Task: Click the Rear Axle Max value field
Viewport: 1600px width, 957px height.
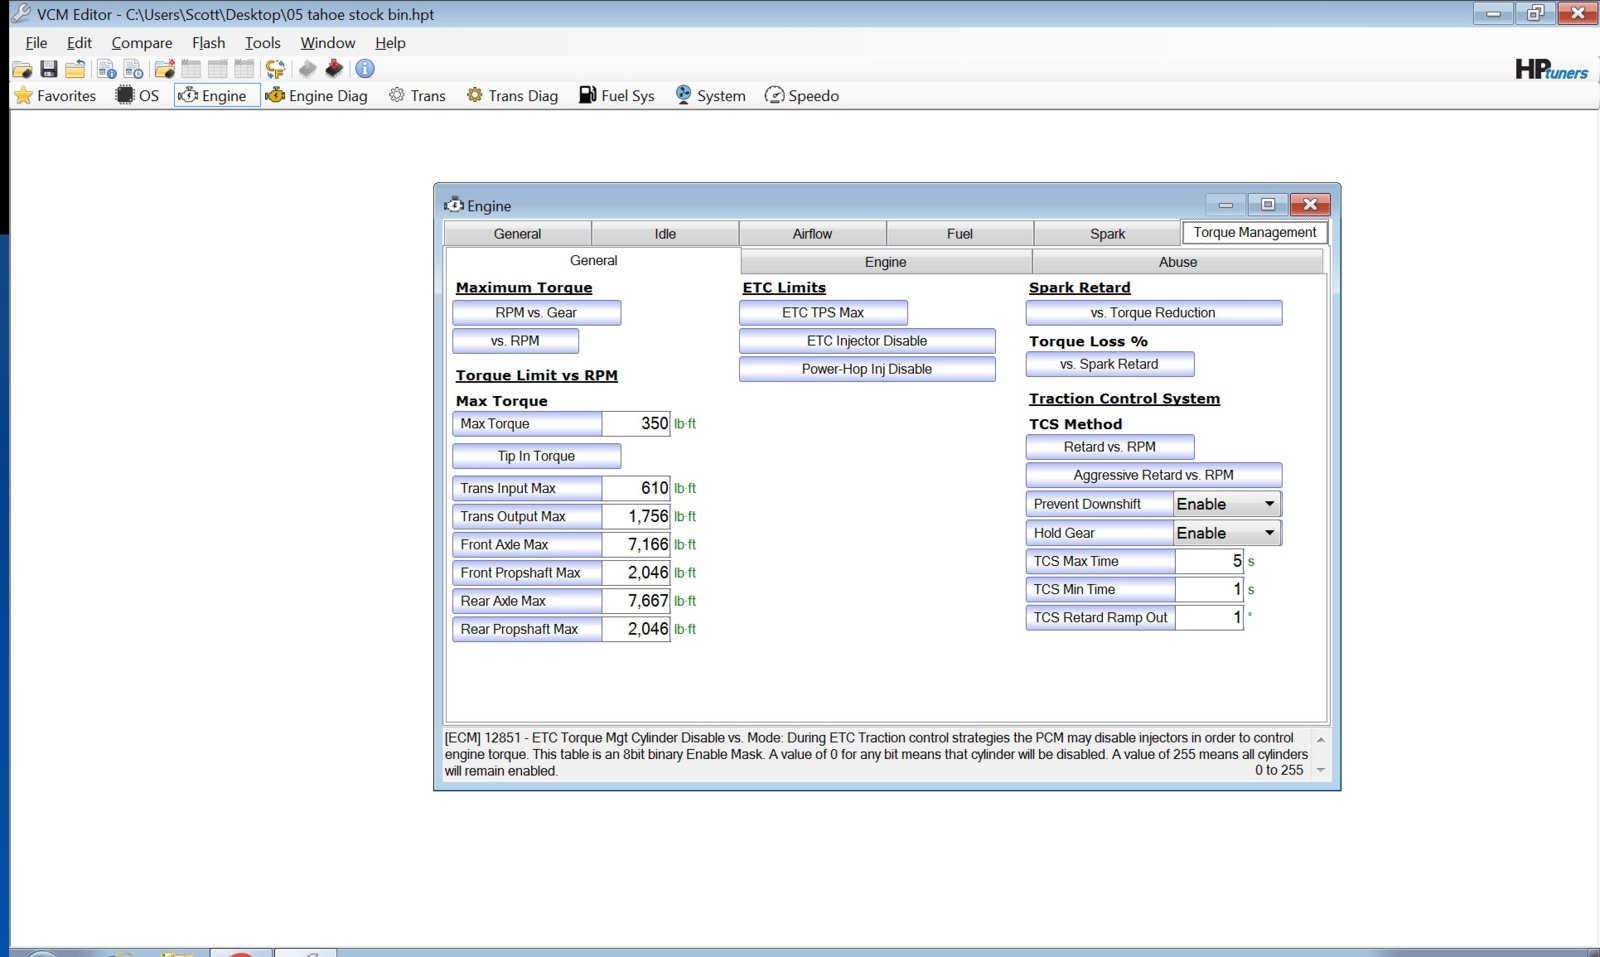Action: tap(636, 601)
